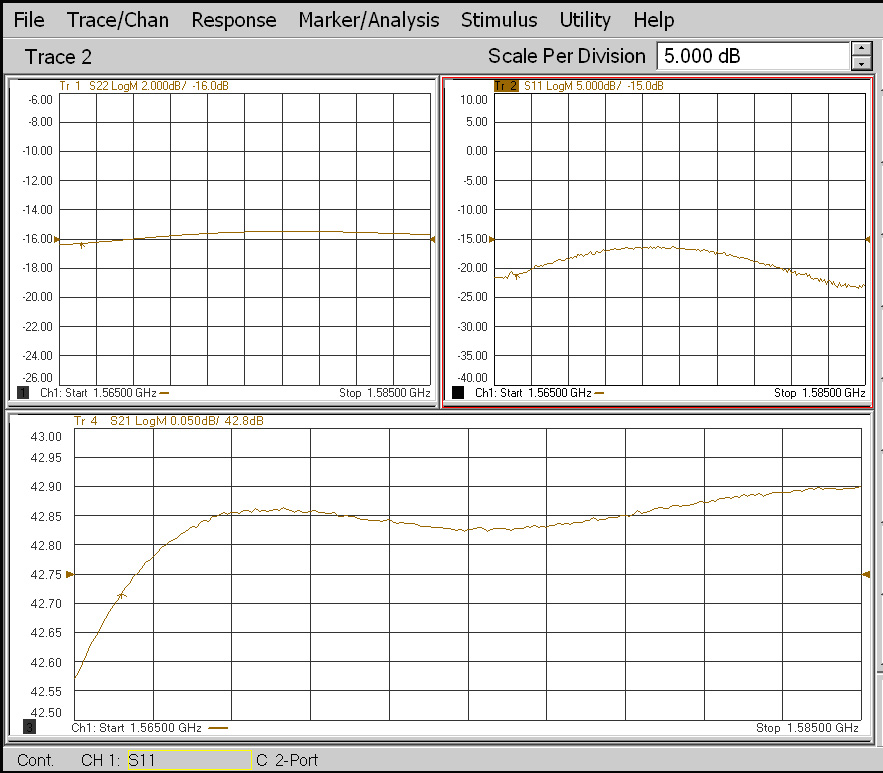
Task: Open the Response menu
Action: pyautogui.click(x=234, y=20)
